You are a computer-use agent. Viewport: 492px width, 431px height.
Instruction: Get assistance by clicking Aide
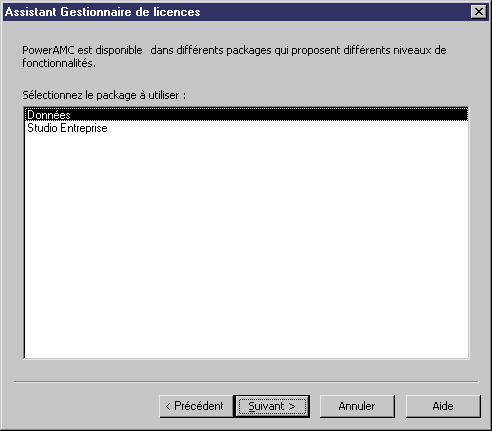(443, 406)
